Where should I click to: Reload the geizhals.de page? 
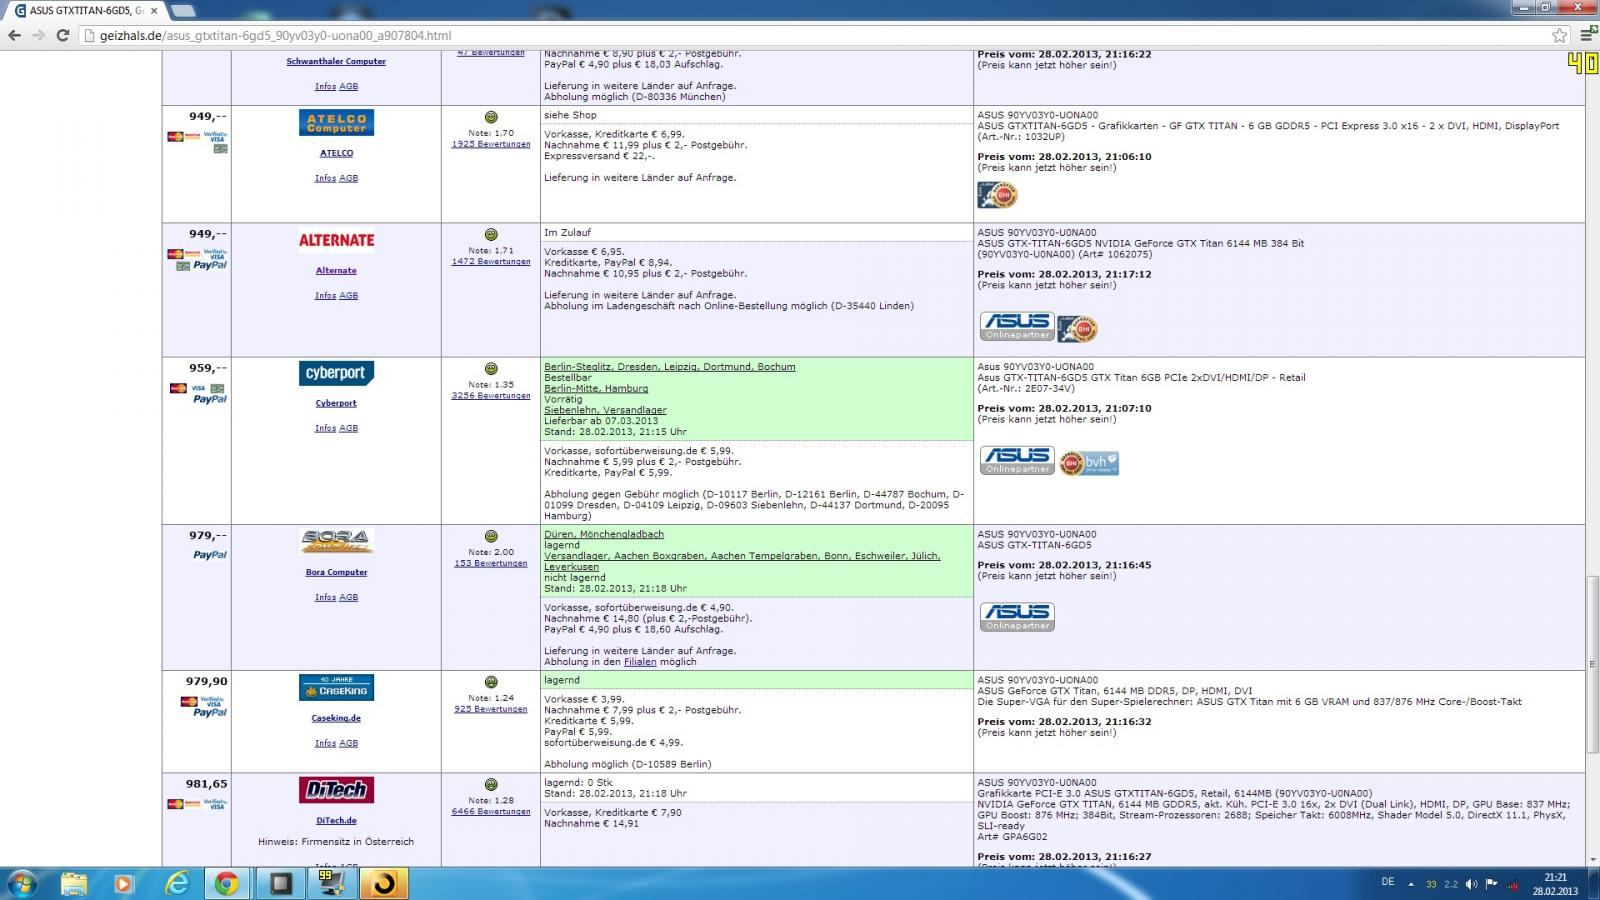tap(62, 35)
